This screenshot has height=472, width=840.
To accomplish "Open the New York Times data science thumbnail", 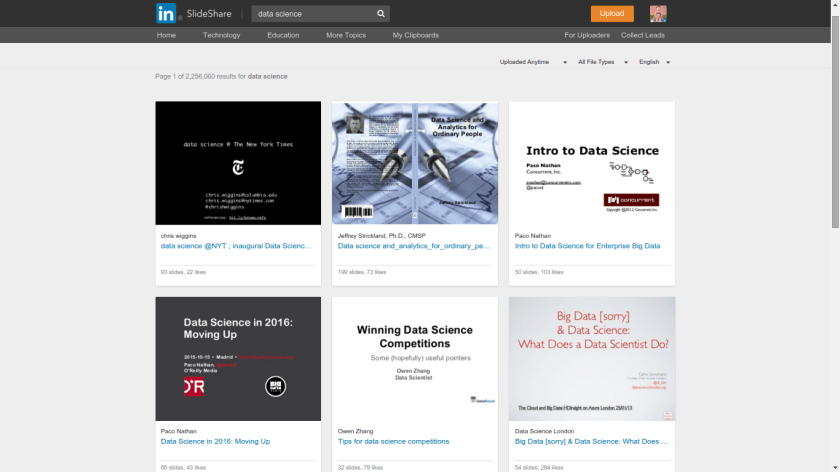I will [238, 163].
